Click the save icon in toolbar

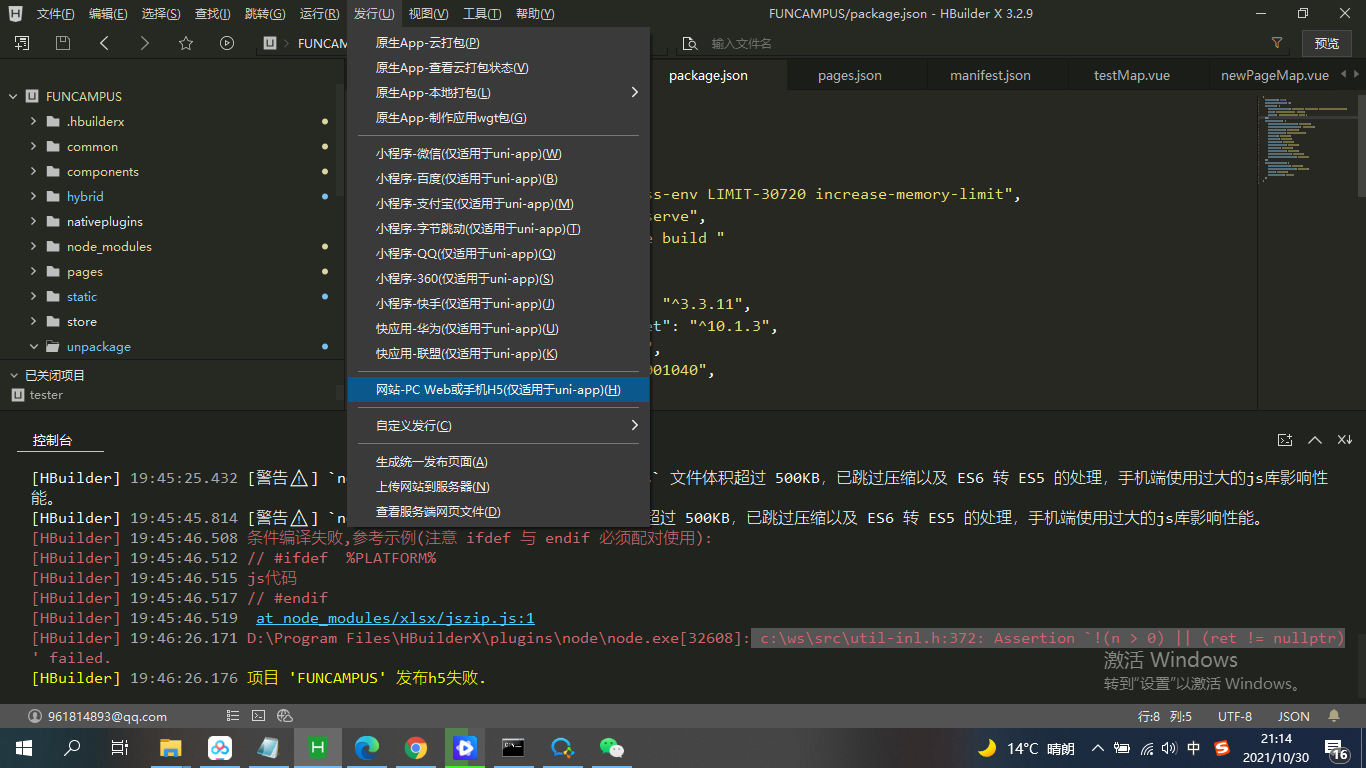63,43
